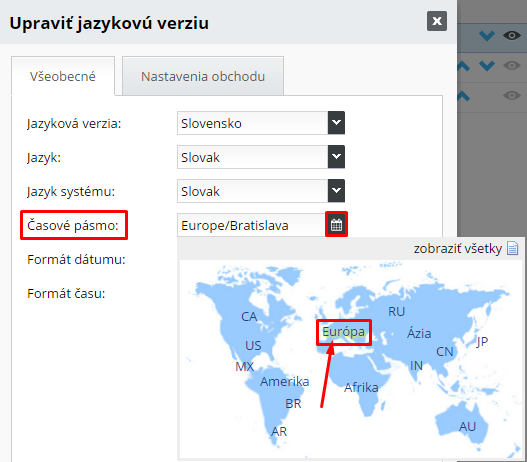Image resolution: width=527 pixels, height=462 pixels.
Task: Click the document icon next to zobraziť všetky
Action: [x=513, y=249]
